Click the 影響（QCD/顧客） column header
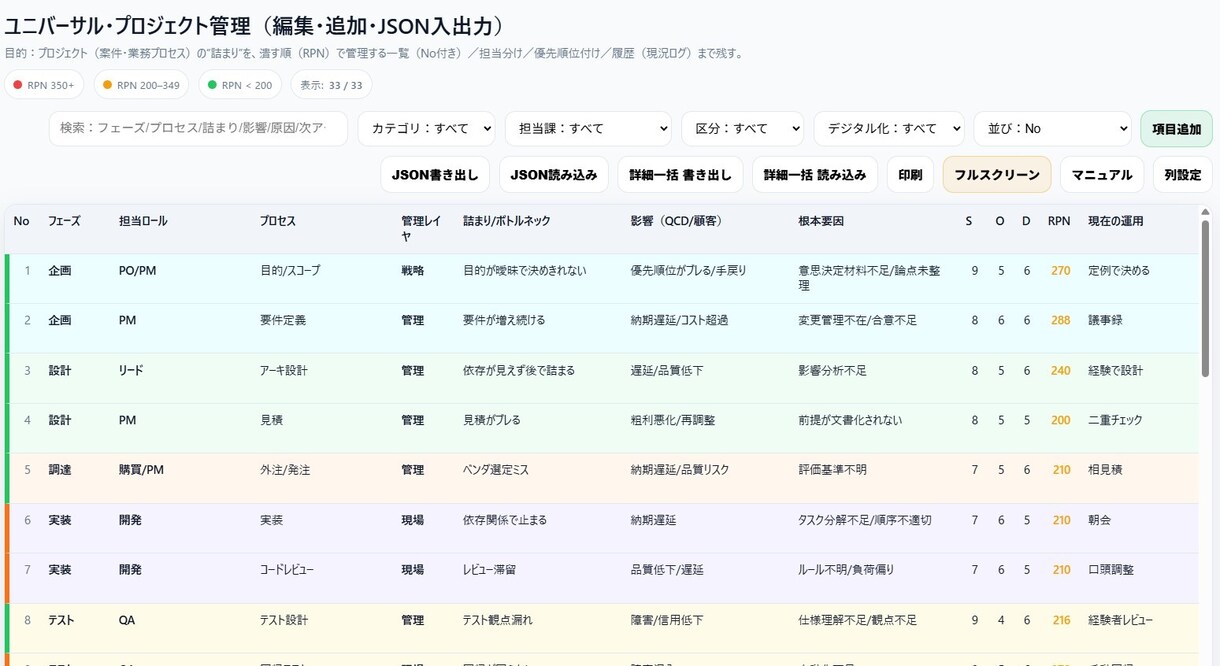Image resolution: width=1220 pixels, height=666 pixels. (677, 221)
